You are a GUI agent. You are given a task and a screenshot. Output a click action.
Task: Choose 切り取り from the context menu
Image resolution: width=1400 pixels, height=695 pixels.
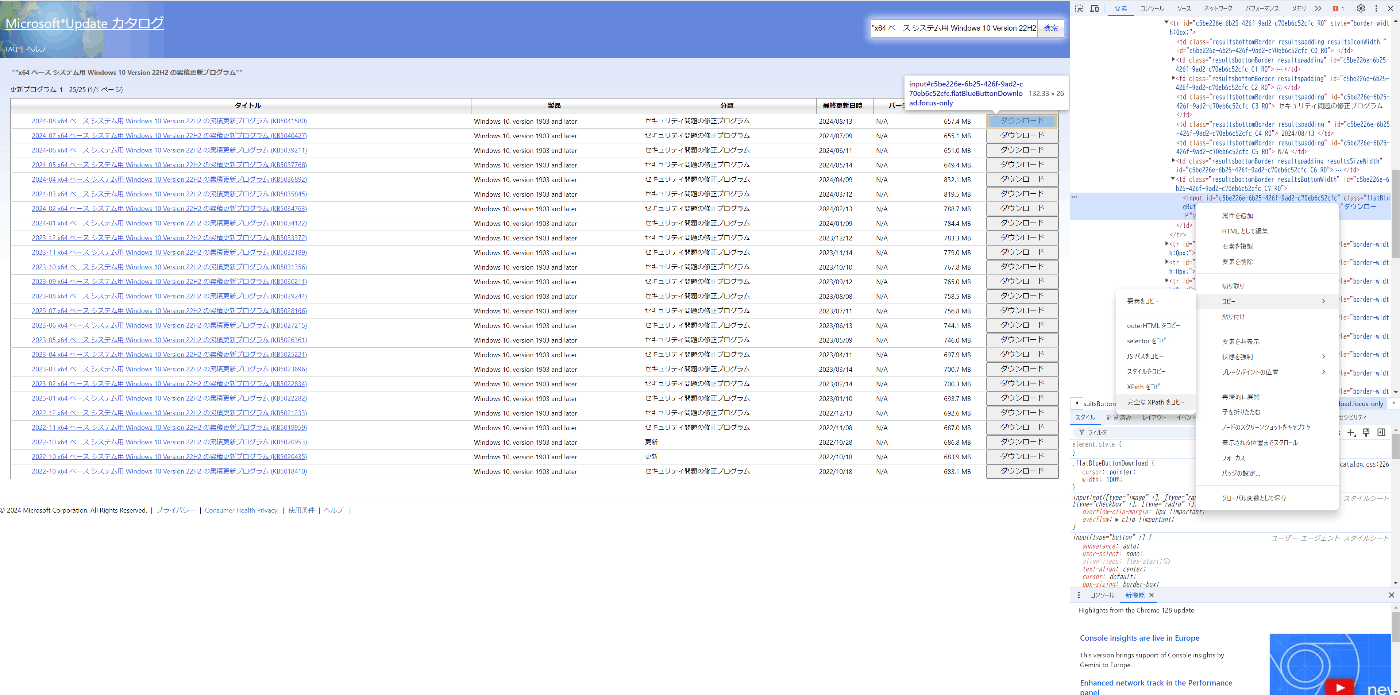coord(1267,286)
